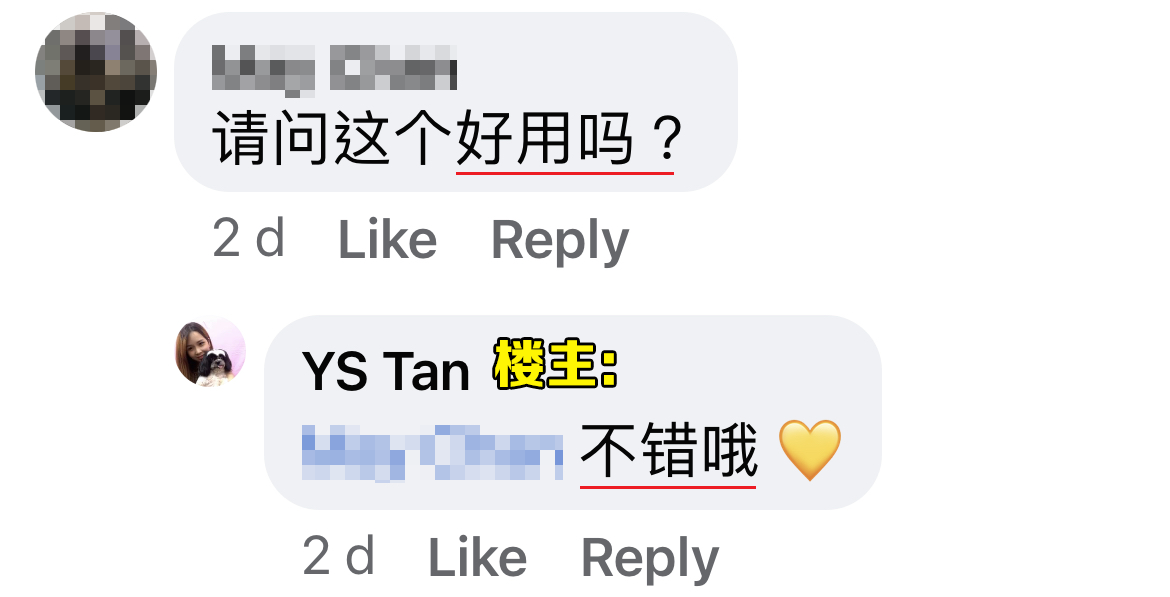This screenshot has height=597, width=1170.
Task: Open the pixelated commenter profile picture
Action: click(x=96, y=72)
